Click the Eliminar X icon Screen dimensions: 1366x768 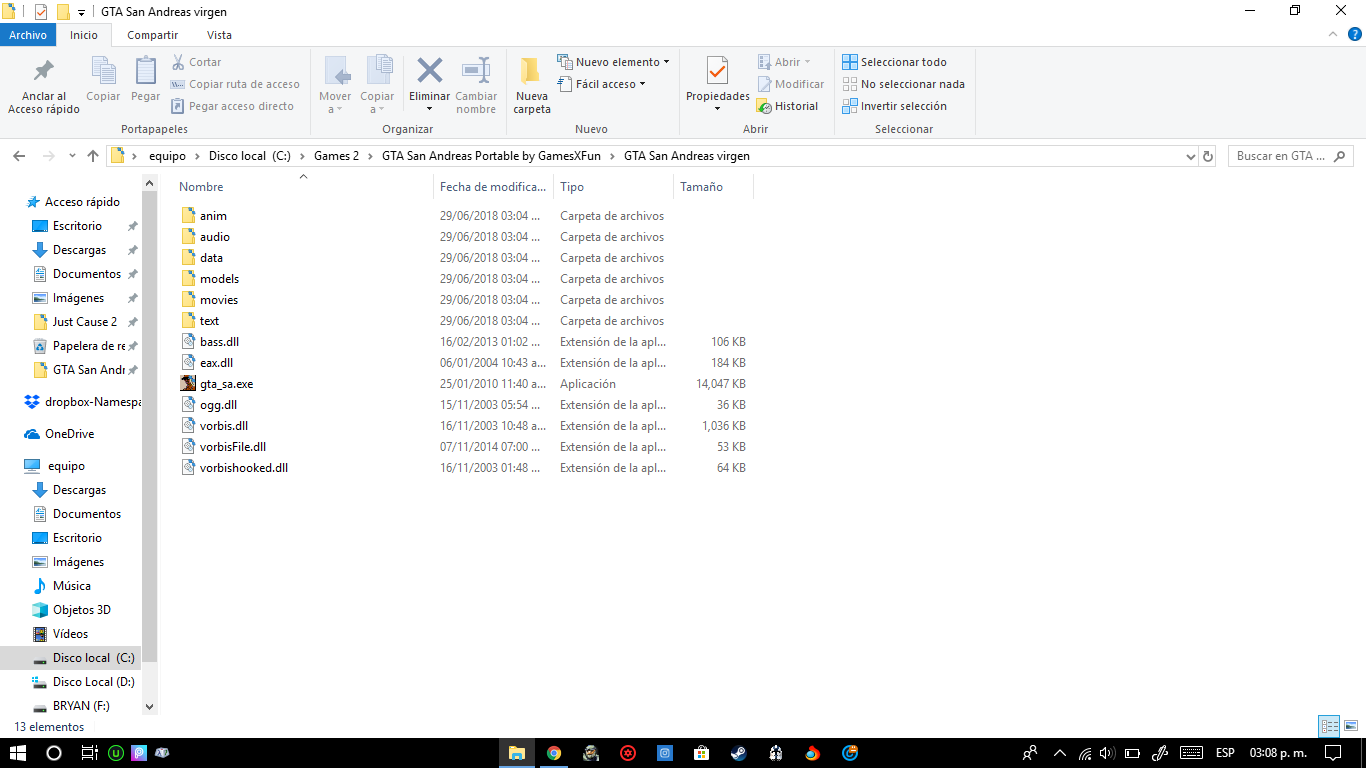click(x=430, y=70)
